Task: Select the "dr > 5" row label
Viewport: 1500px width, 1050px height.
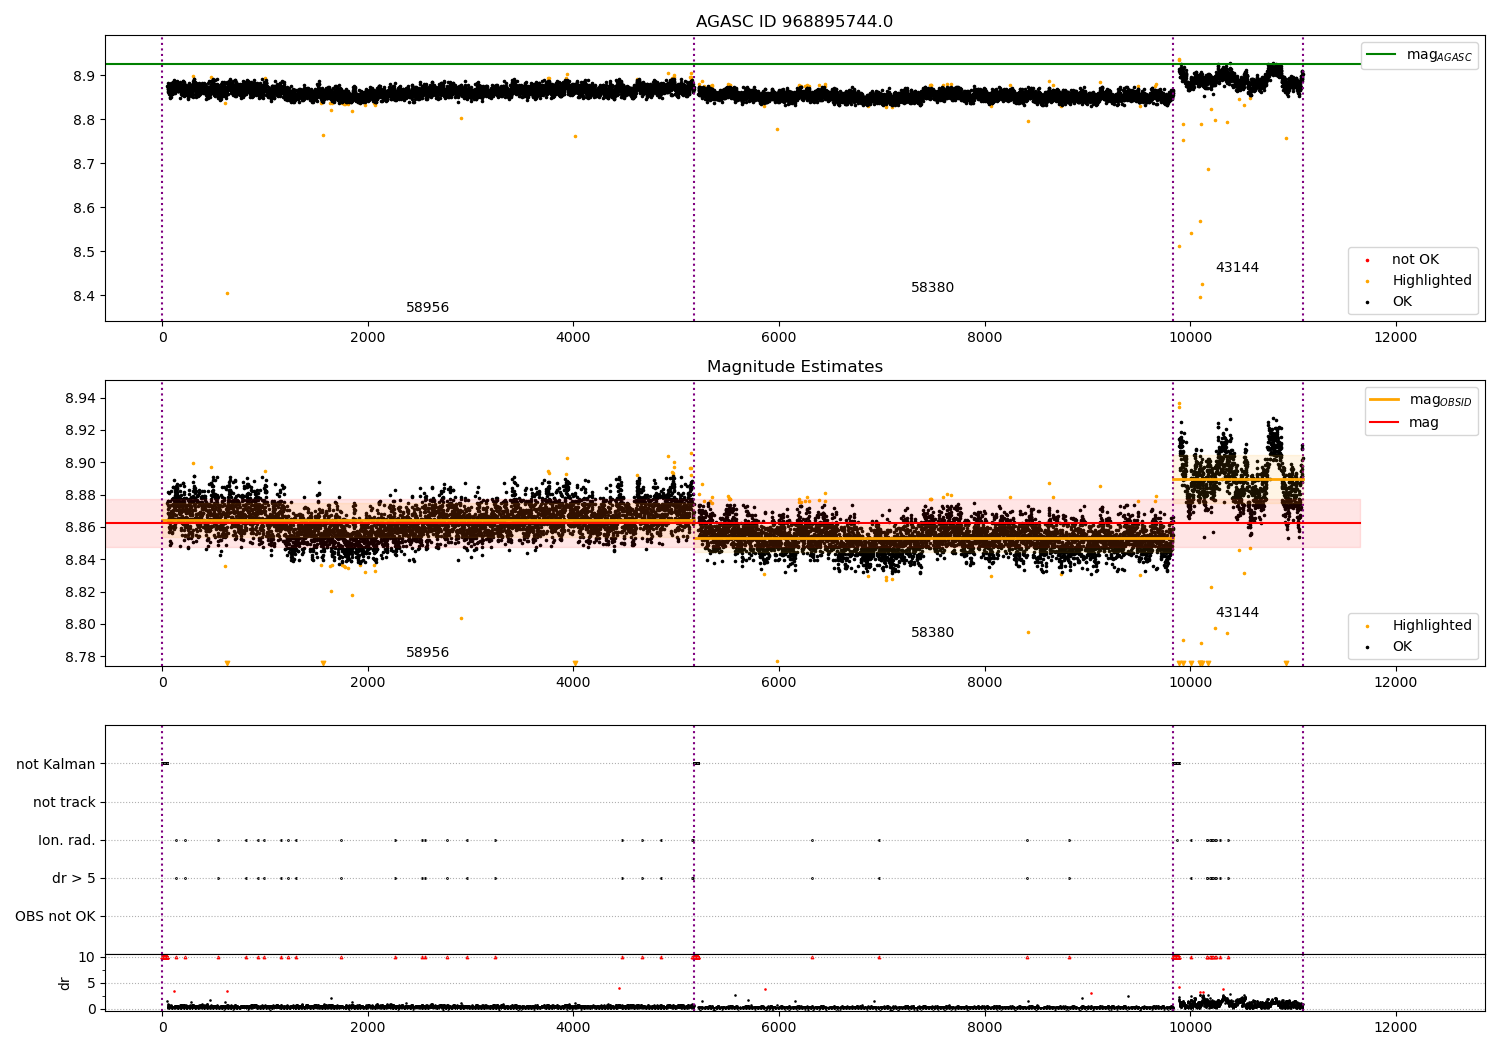Action: tap(74, 879)
